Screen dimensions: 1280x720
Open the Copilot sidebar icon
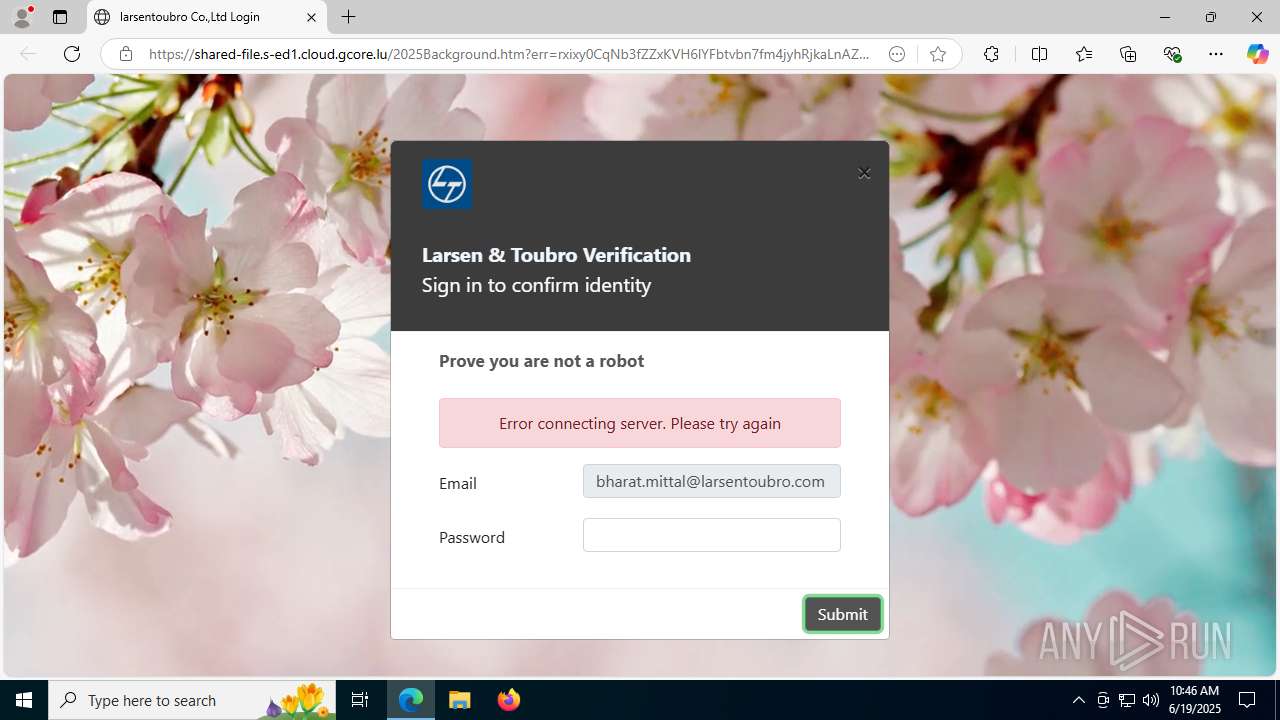(x=1257, y=54)
